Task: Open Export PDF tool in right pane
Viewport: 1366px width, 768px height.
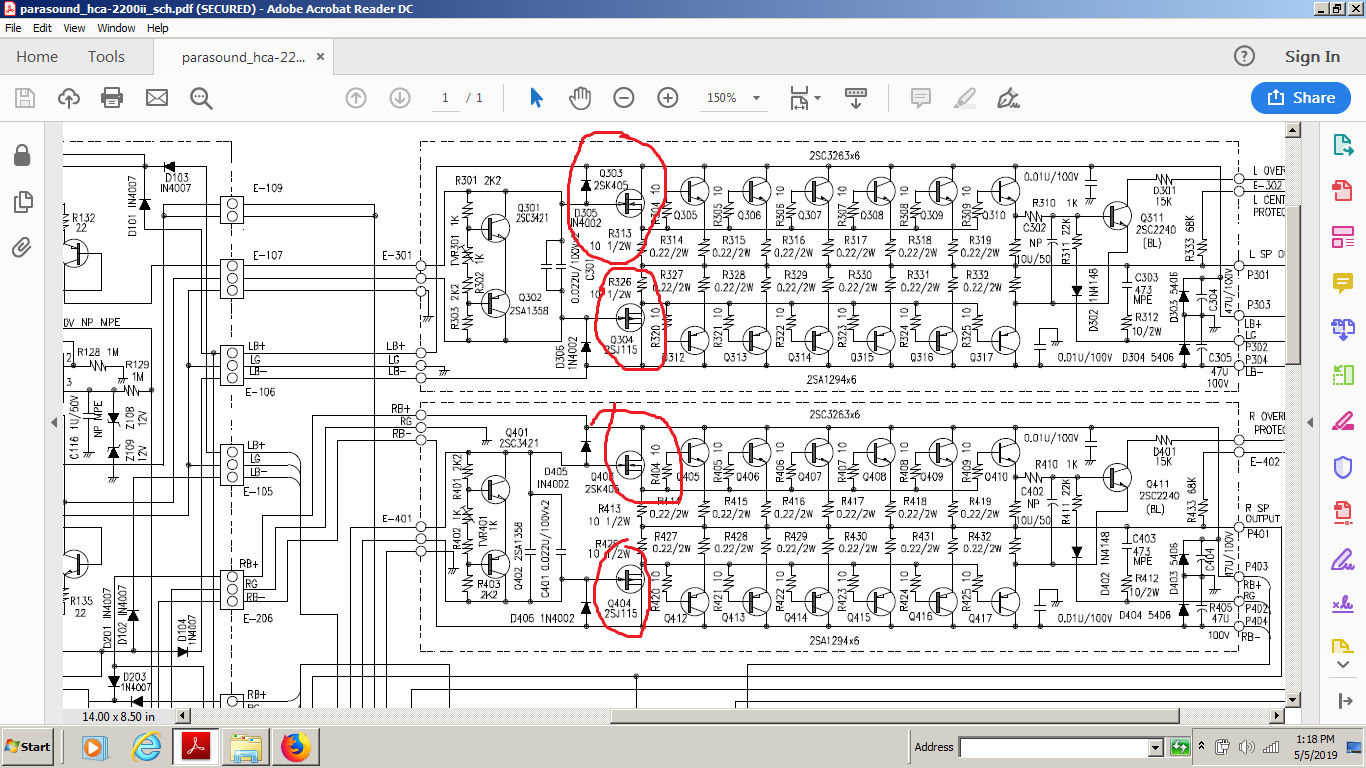Action: click(1343, 145)
